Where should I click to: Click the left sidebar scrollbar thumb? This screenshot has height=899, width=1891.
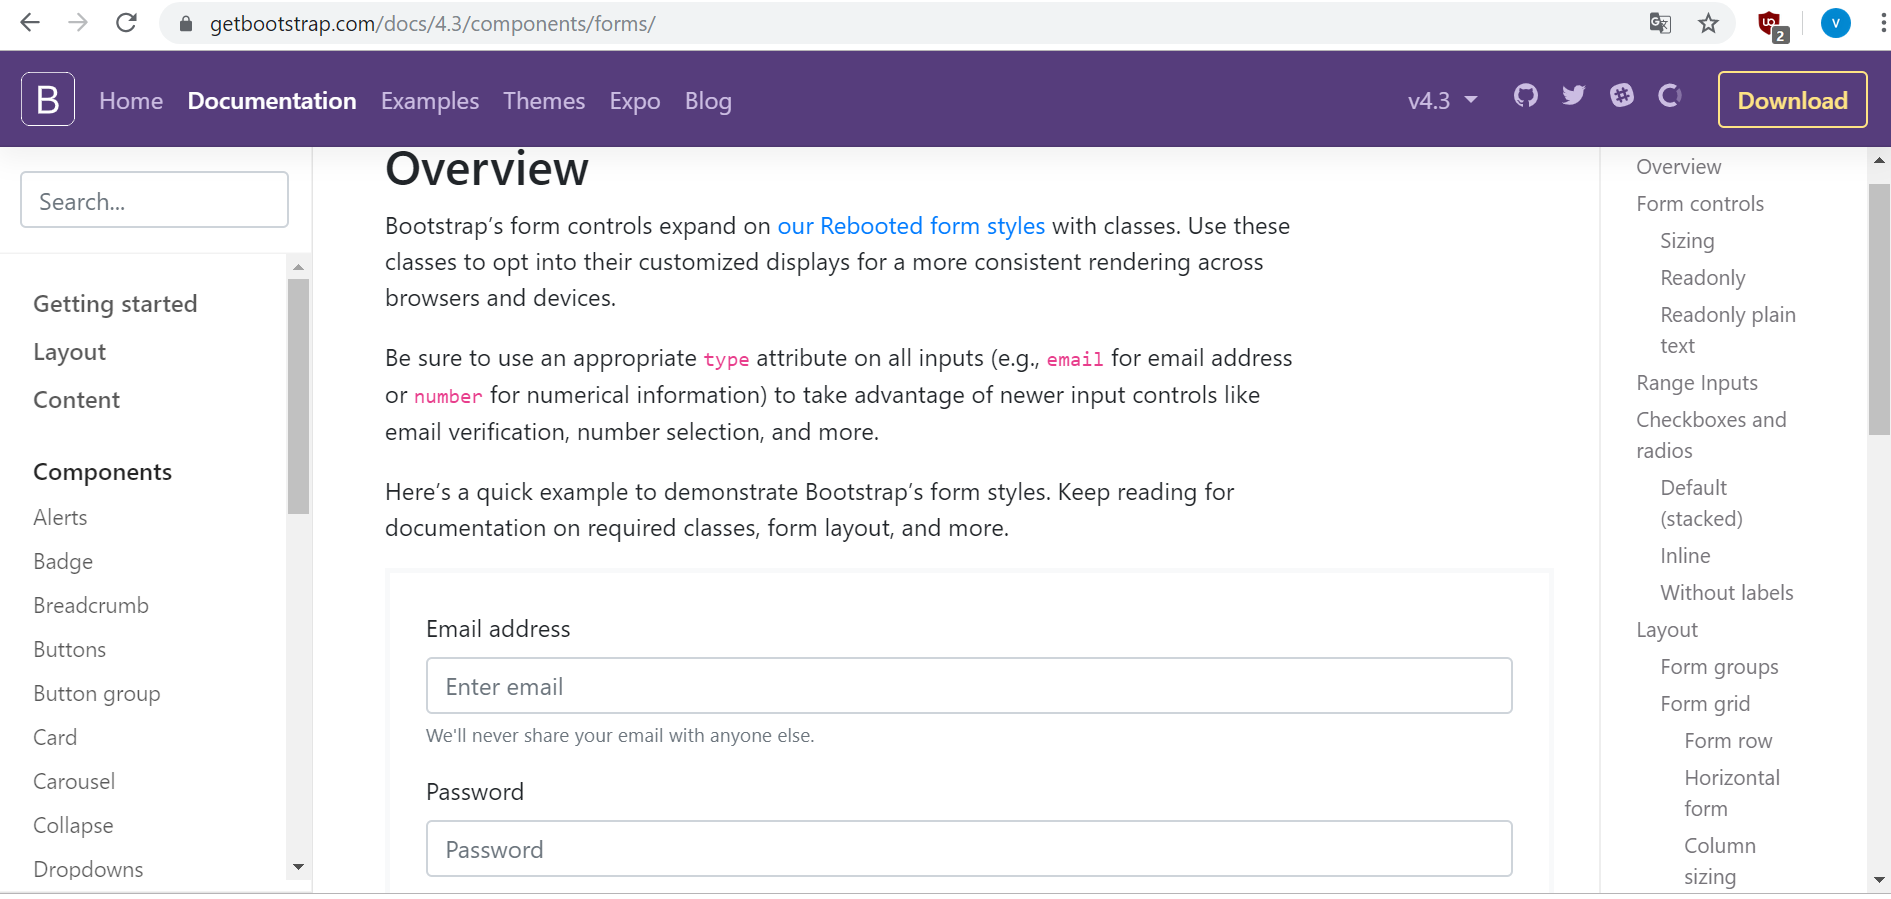pyautogui.click(x=298, y=396)
